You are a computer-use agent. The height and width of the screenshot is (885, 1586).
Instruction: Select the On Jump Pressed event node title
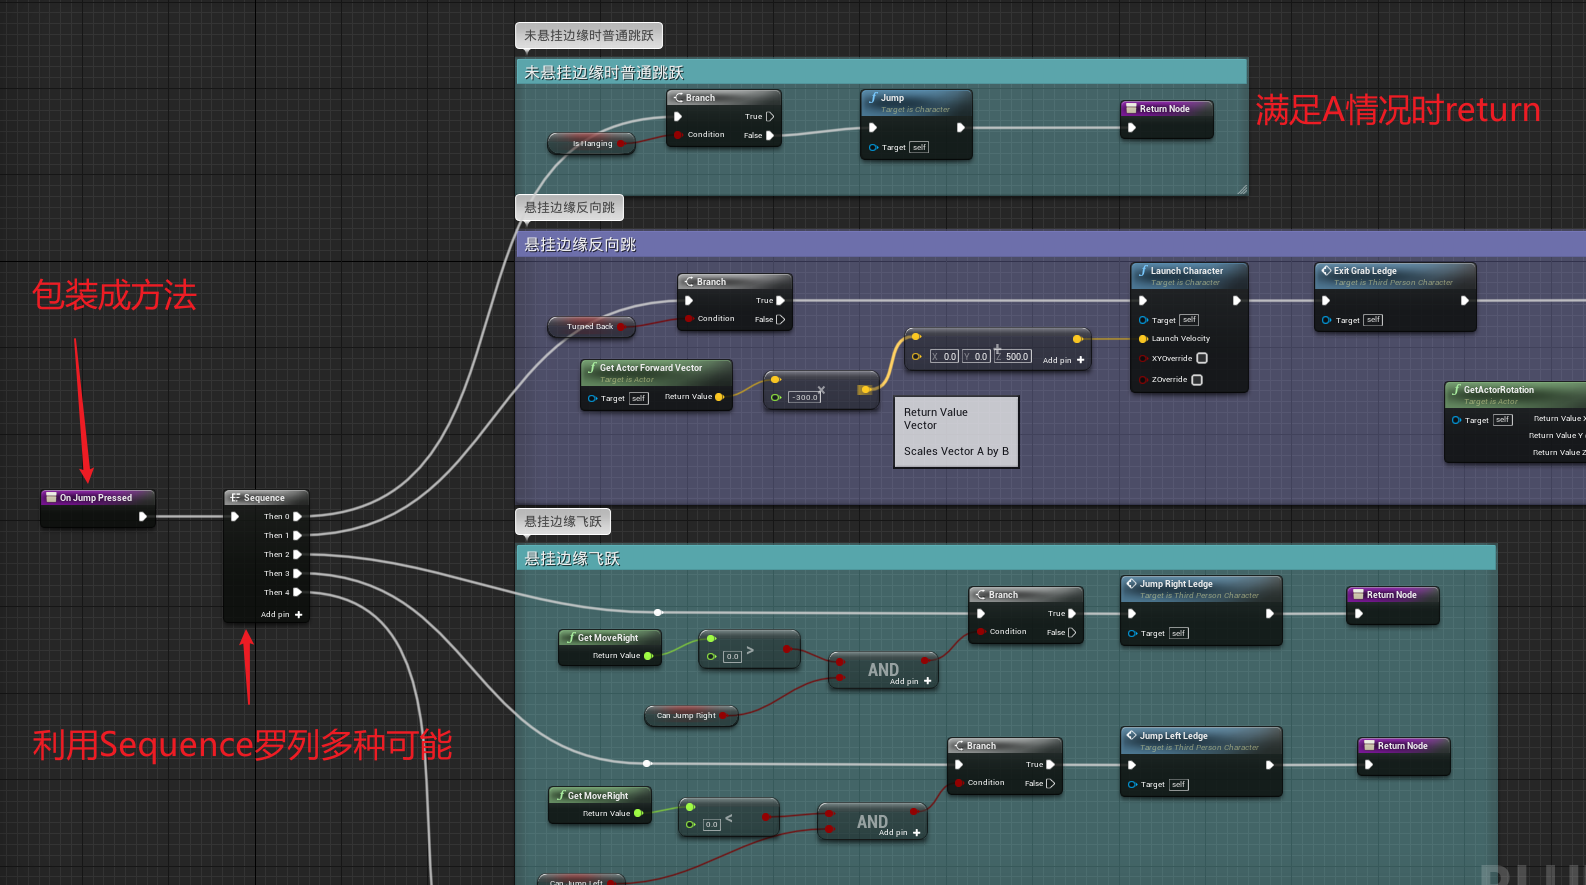coord(97,497)
